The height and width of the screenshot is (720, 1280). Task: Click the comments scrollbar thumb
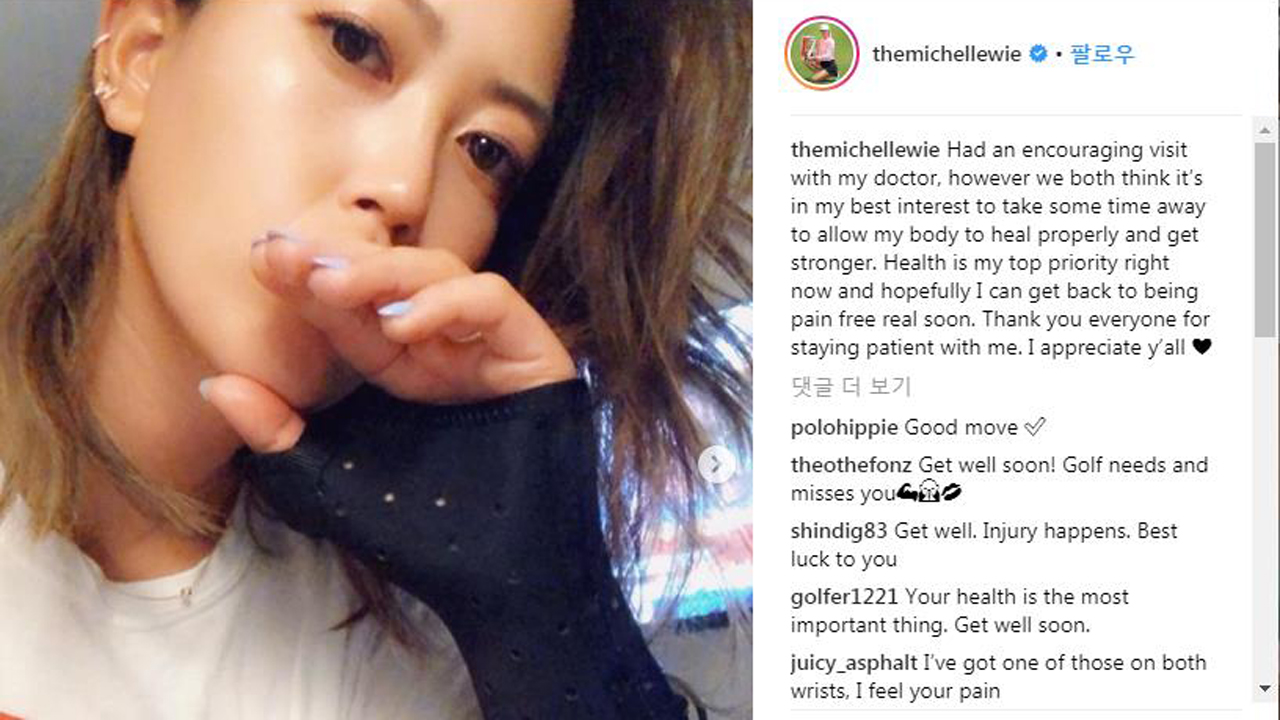(1265, 240)
